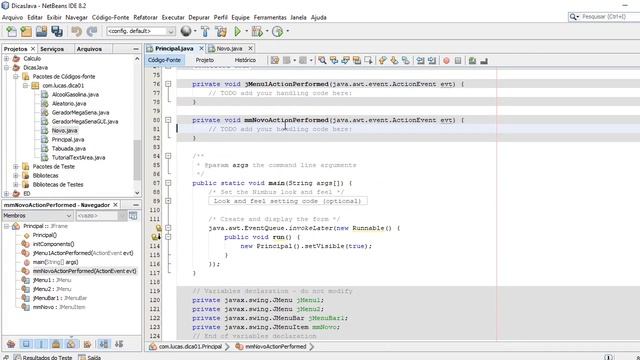
Task: Click the Save All toolbar icon
Action: [57, 31]
